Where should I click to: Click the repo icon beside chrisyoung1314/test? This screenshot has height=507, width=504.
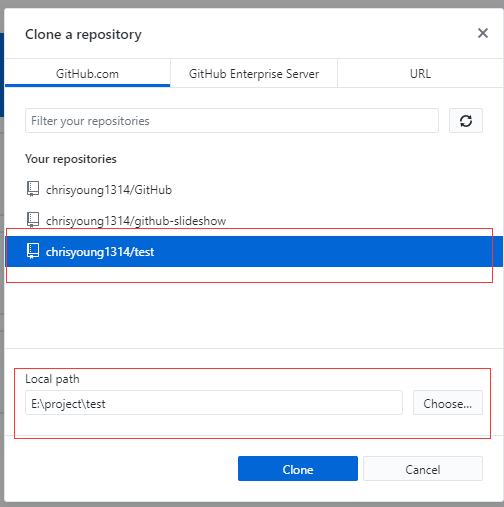tap(33, 251)
